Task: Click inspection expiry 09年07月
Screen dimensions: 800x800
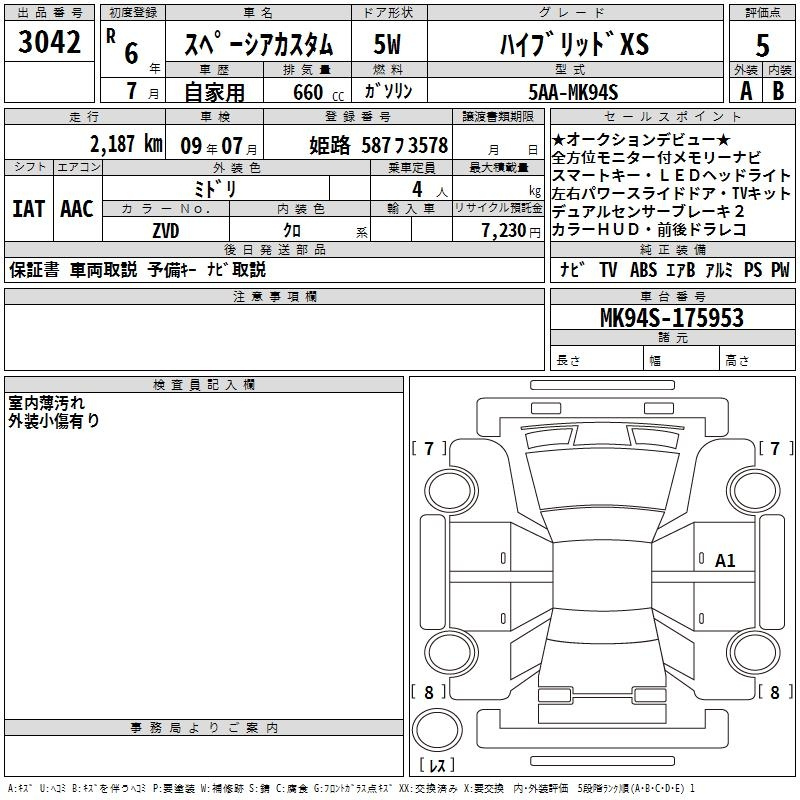Action: coord(219,146)
